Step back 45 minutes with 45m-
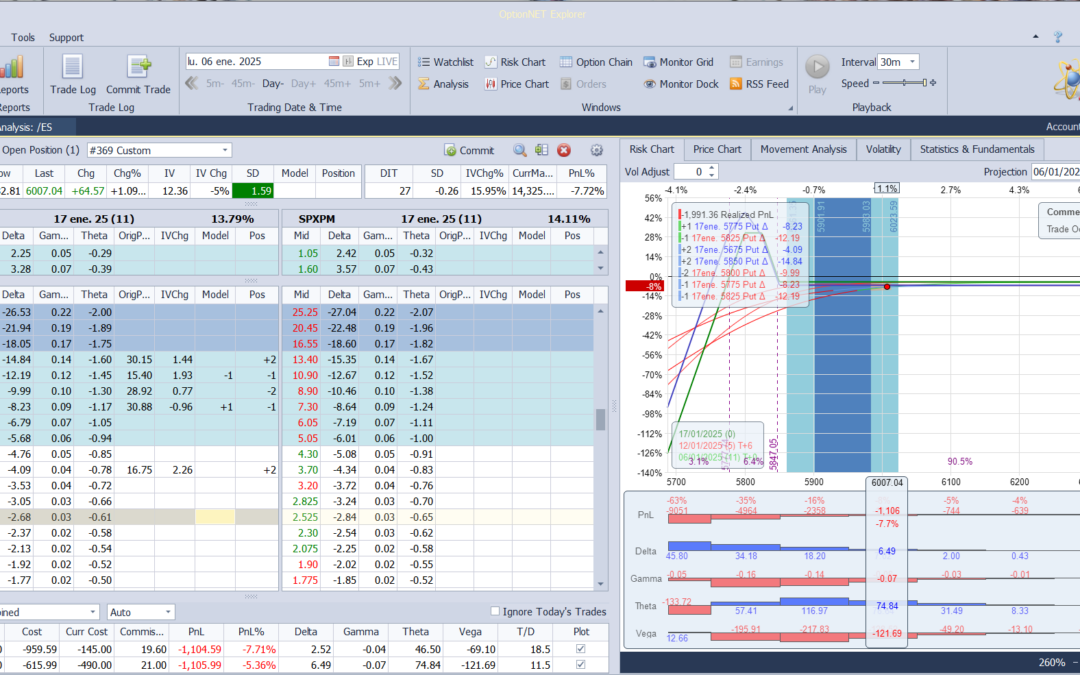The height and width of the screenshot is (675, 1080). pyautogui.click(x=242, y=83)
